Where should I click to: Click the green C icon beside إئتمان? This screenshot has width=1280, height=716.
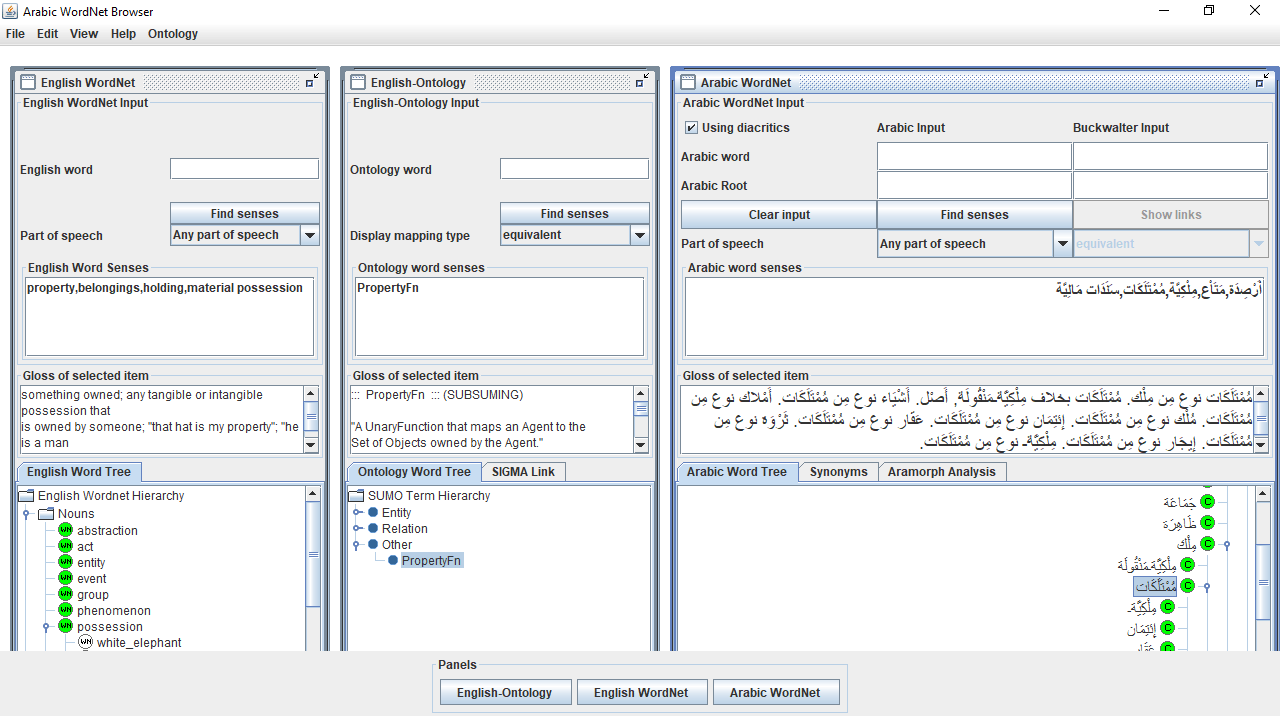click(x=1167, y=628)
